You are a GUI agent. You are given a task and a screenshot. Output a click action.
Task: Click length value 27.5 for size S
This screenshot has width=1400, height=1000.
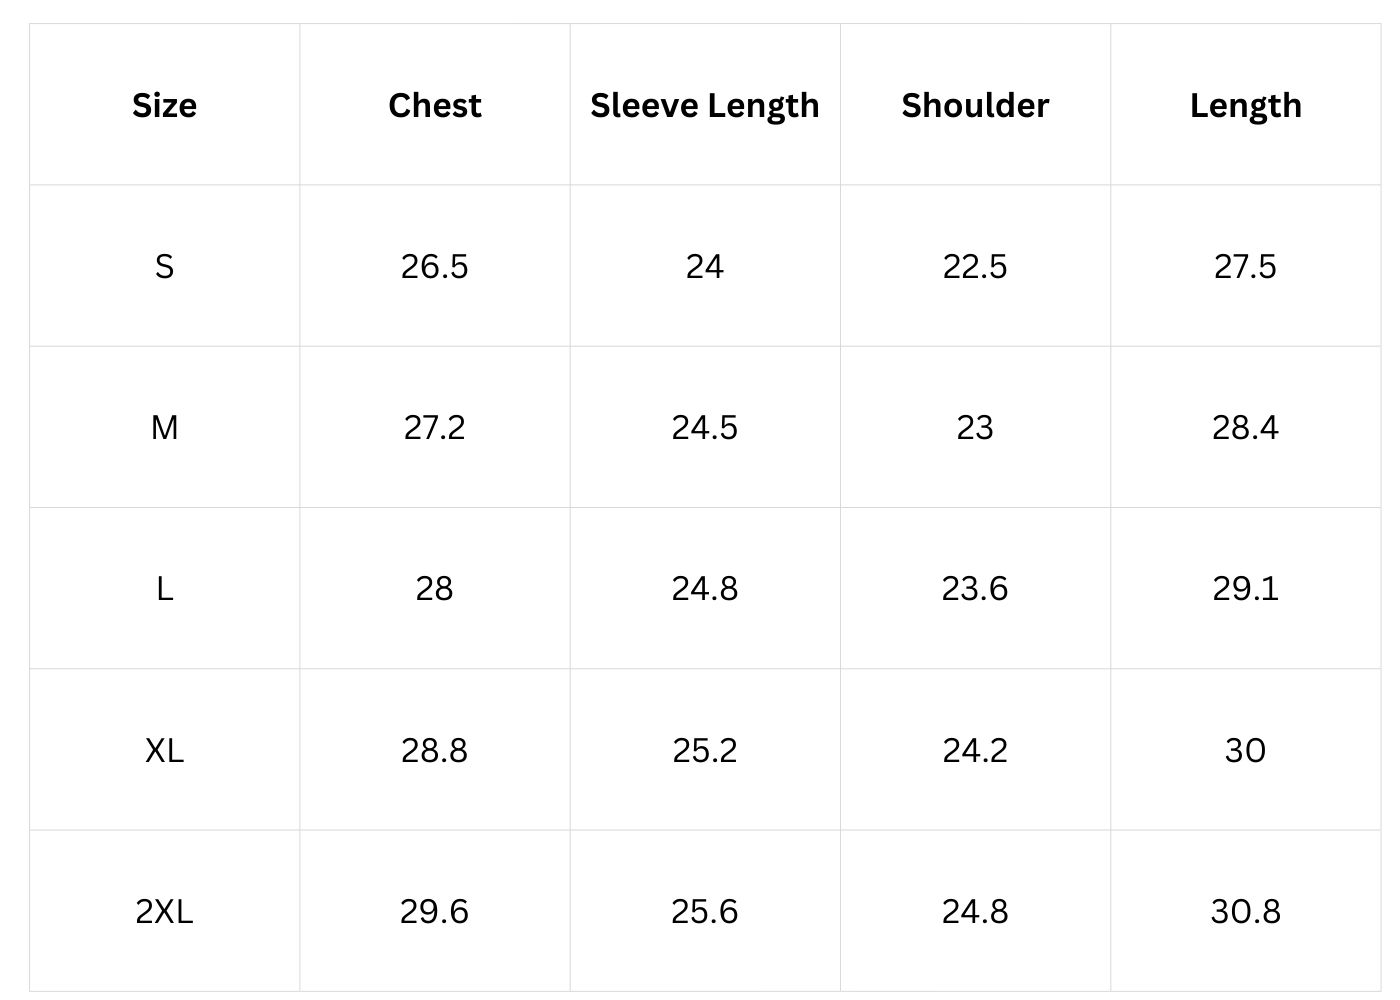1245,266
